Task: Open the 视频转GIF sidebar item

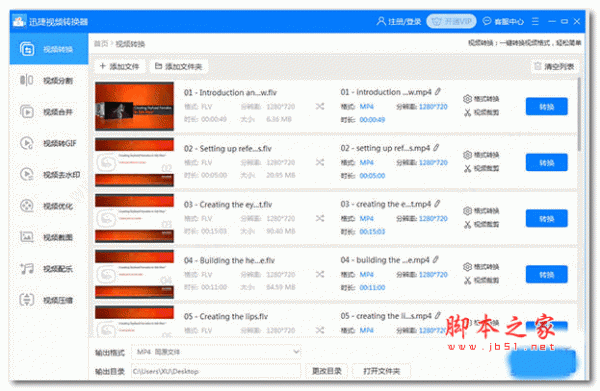Action: coord(49,143)
